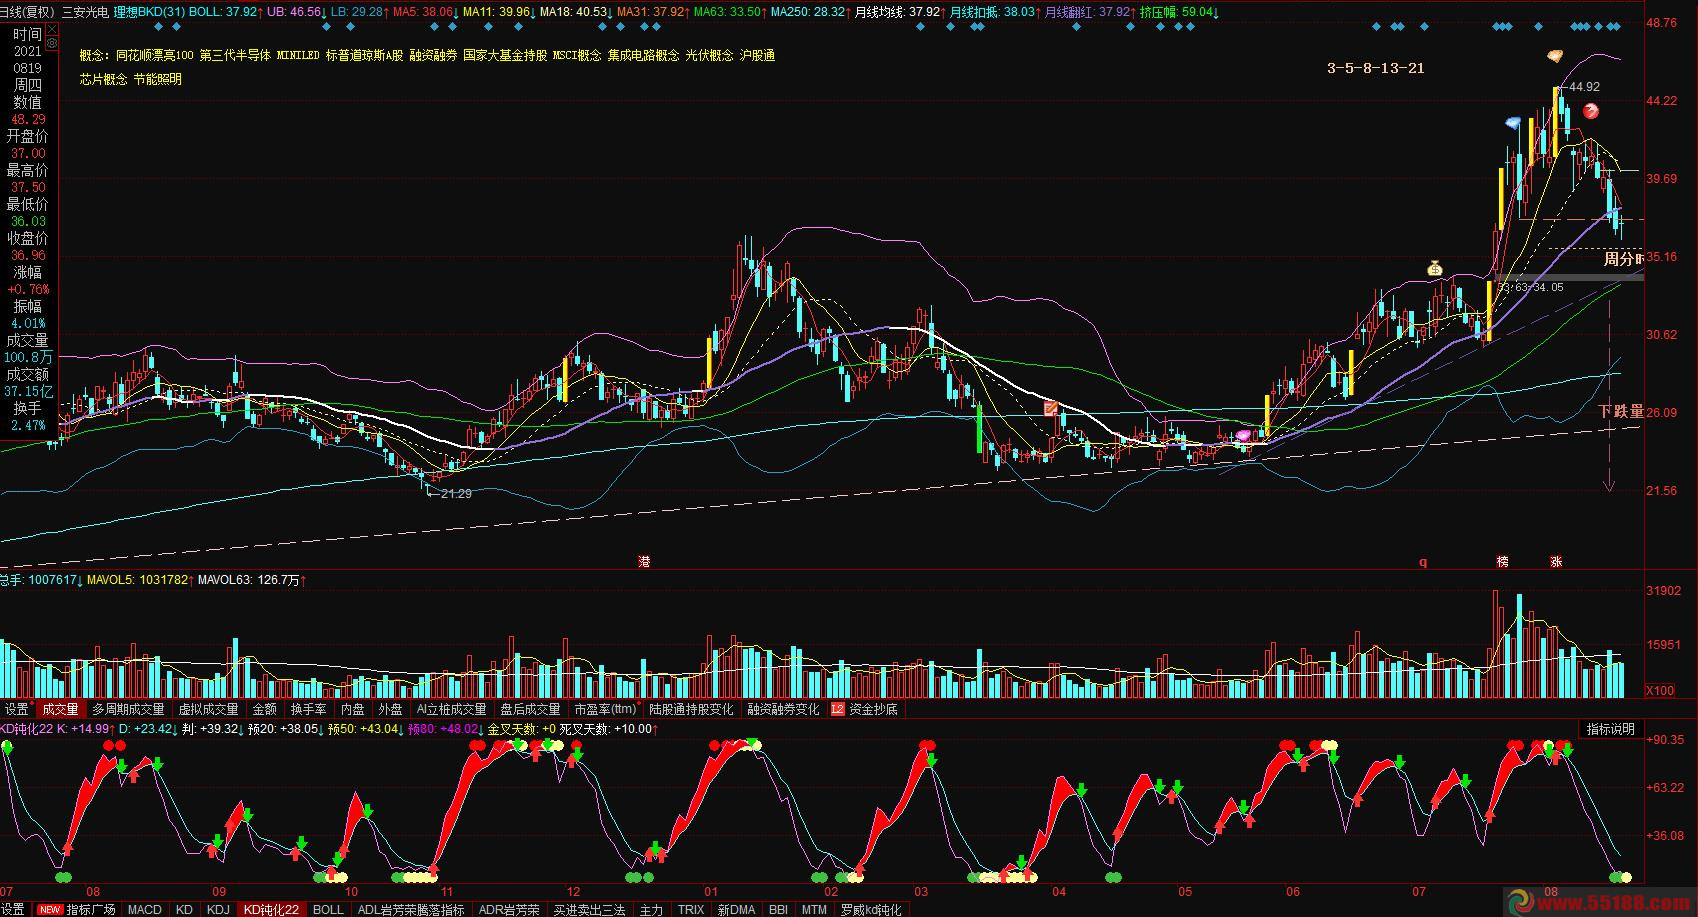This screenshot has height=917, width=1698.
Task: Click the 光伏概念 concept tag
Action: (709, 55)
